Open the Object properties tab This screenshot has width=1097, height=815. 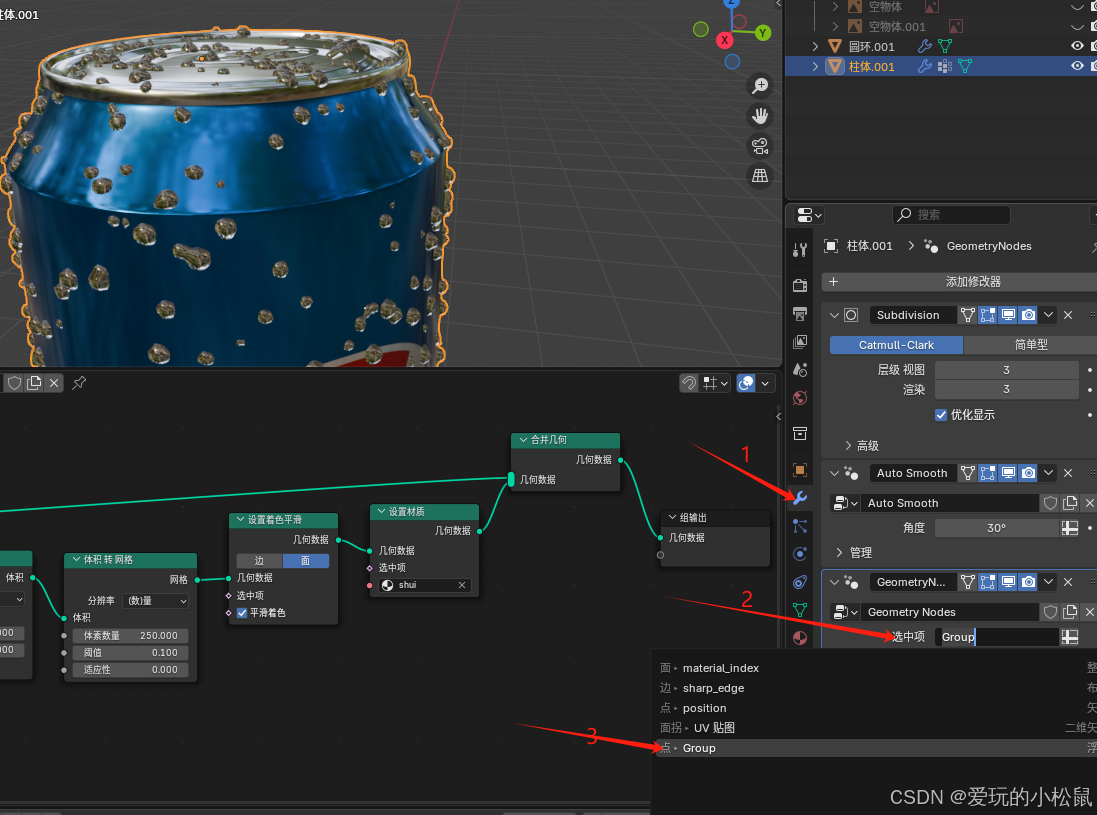click(x=800, y=469)
